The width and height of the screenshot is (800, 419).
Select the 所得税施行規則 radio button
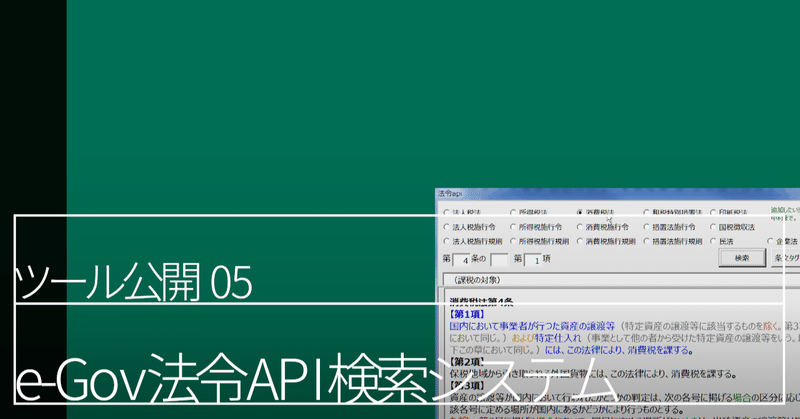[x=513, y=241]
